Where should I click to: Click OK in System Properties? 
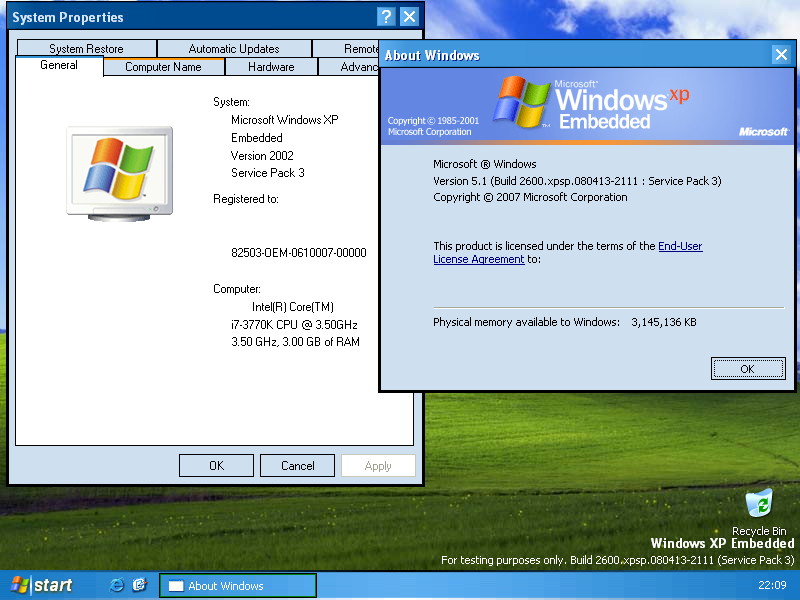coord(216,465)
